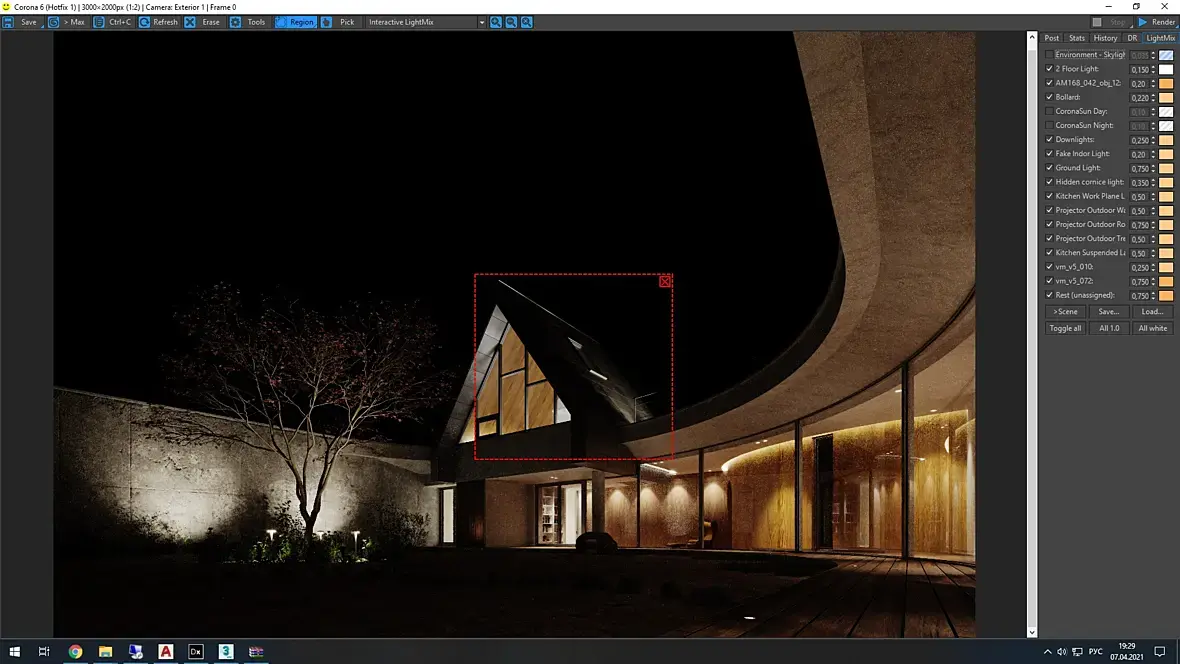Switch to the DR tab
This screenshot has height=664, width=1180.
pos(1132,38)
